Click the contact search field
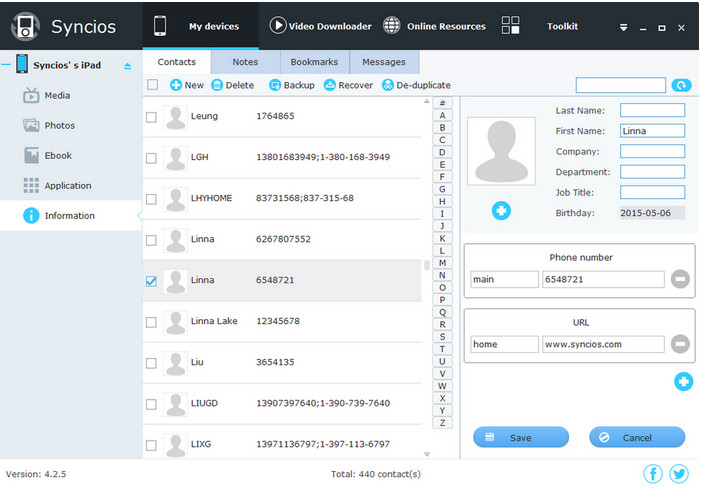The image size is (701, 488). click(621, 85)
